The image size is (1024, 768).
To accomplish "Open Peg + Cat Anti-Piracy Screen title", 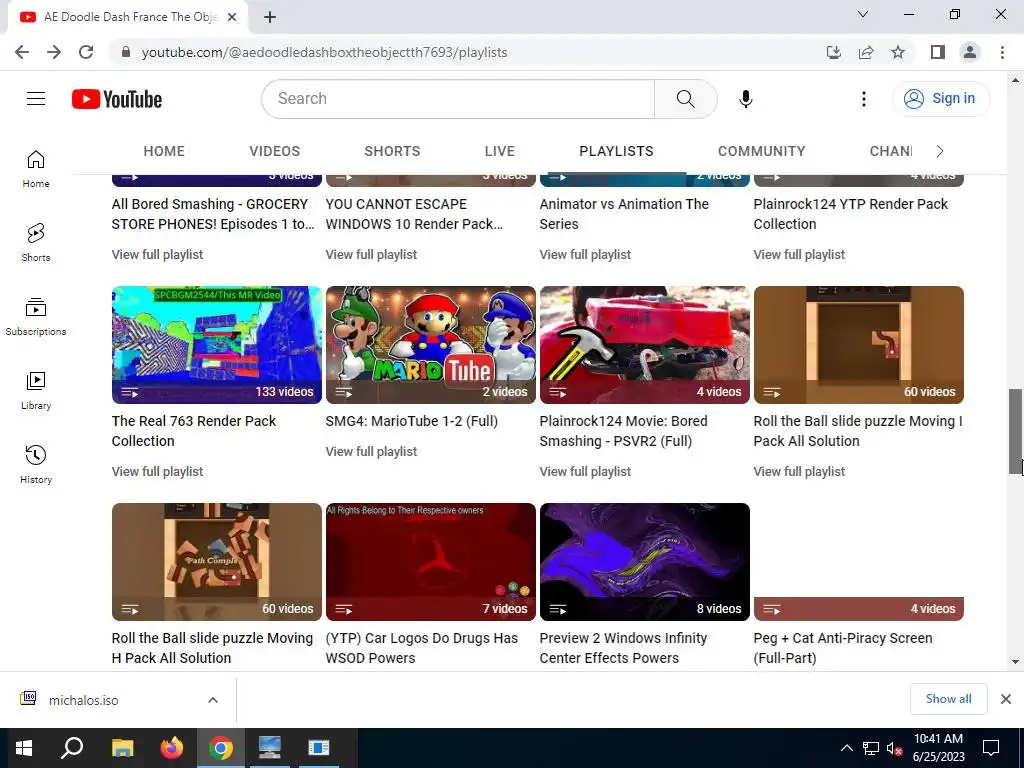I will pyautogui.click(x=842, y=648).
